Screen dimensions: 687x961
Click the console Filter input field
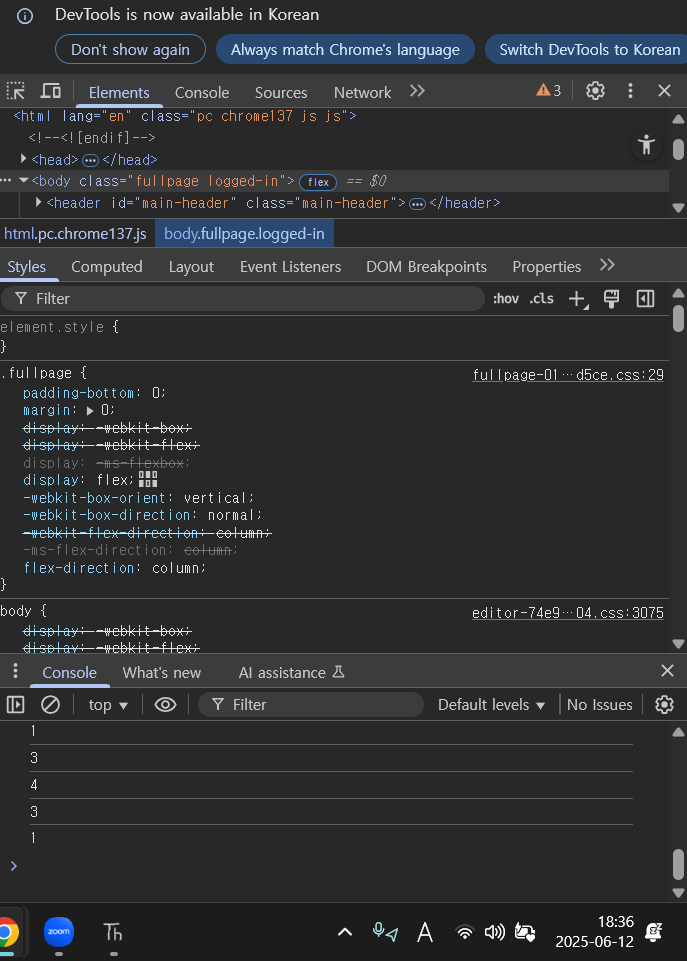point(311,705)
